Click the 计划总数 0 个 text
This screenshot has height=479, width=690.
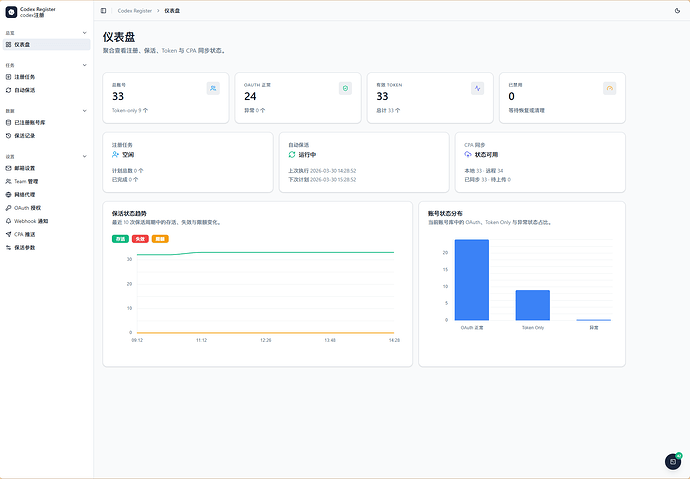pyautogui.click(x=128, y=171)
